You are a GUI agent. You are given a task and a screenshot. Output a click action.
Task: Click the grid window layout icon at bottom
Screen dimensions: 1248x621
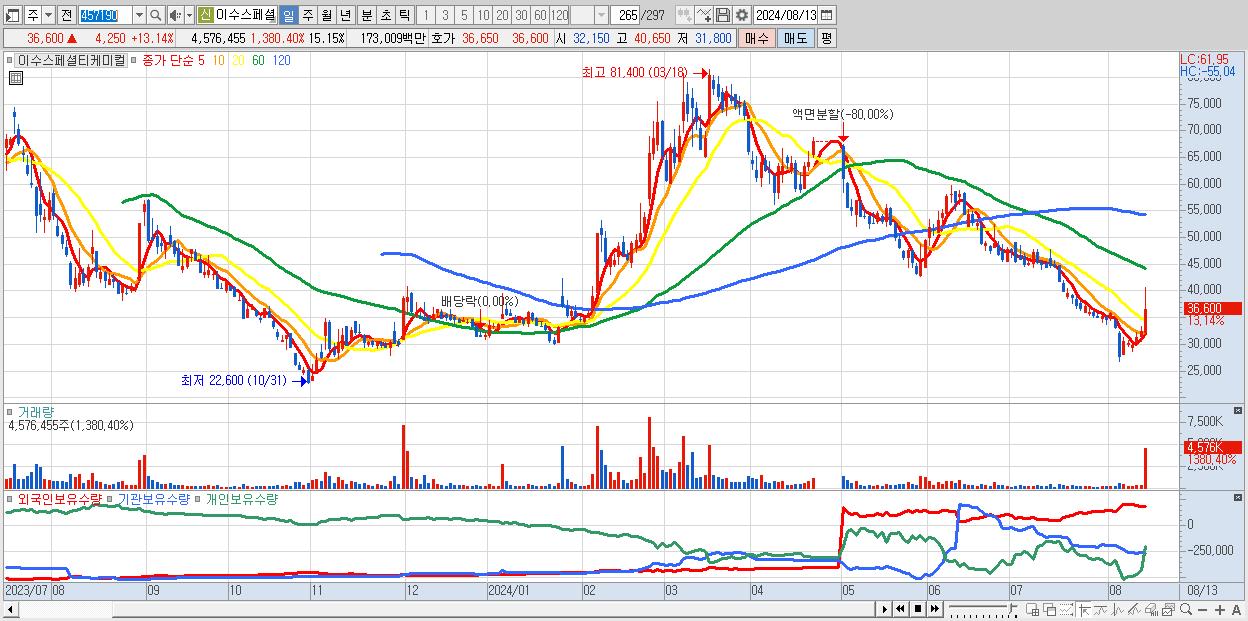[1032, 610]
